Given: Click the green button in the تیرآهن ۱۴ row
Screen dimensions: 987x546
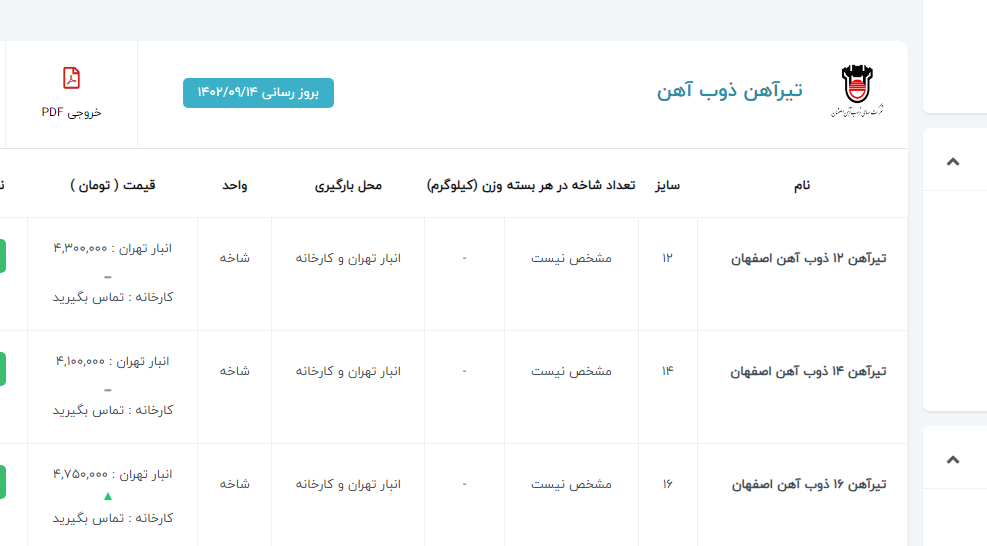Looking at the screenshot, I should click(3, 369).
